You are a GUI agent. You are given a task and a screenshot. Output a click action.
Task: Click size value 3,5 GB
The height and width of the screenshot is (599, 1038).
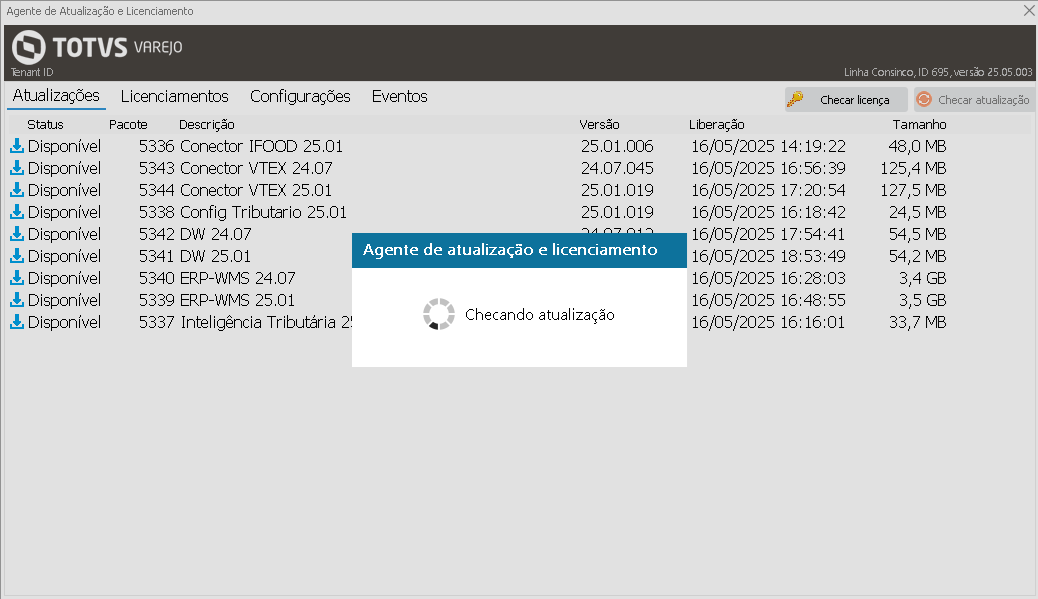click(923, 300)
